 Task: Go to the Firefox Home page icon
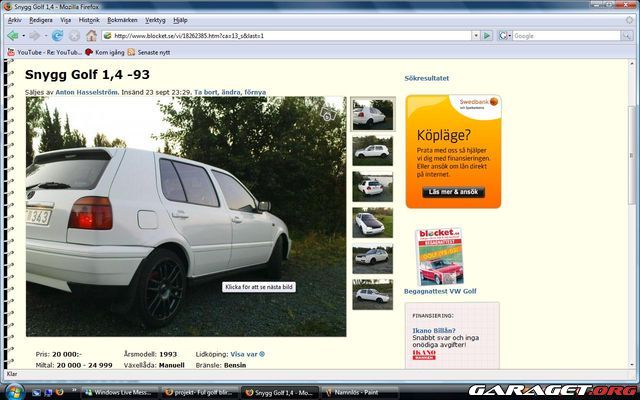coord(91,35)
